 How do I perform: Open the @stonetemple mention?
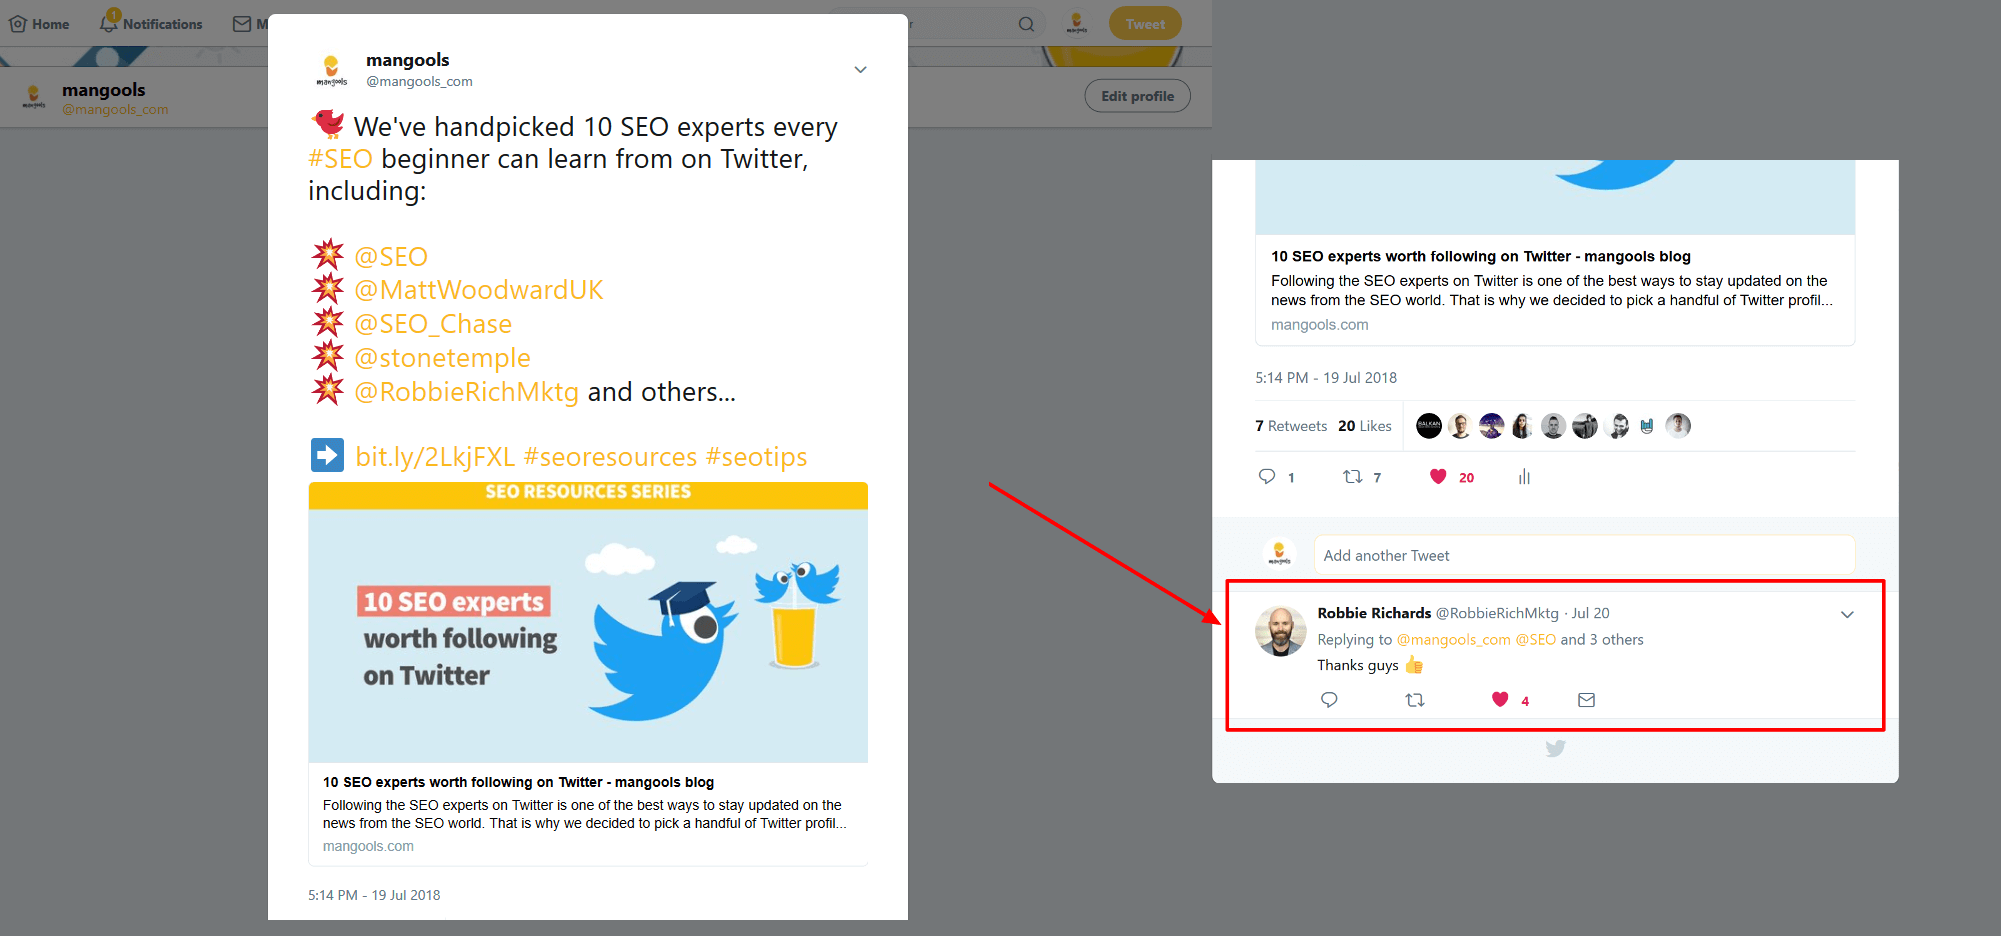(442, 358)
